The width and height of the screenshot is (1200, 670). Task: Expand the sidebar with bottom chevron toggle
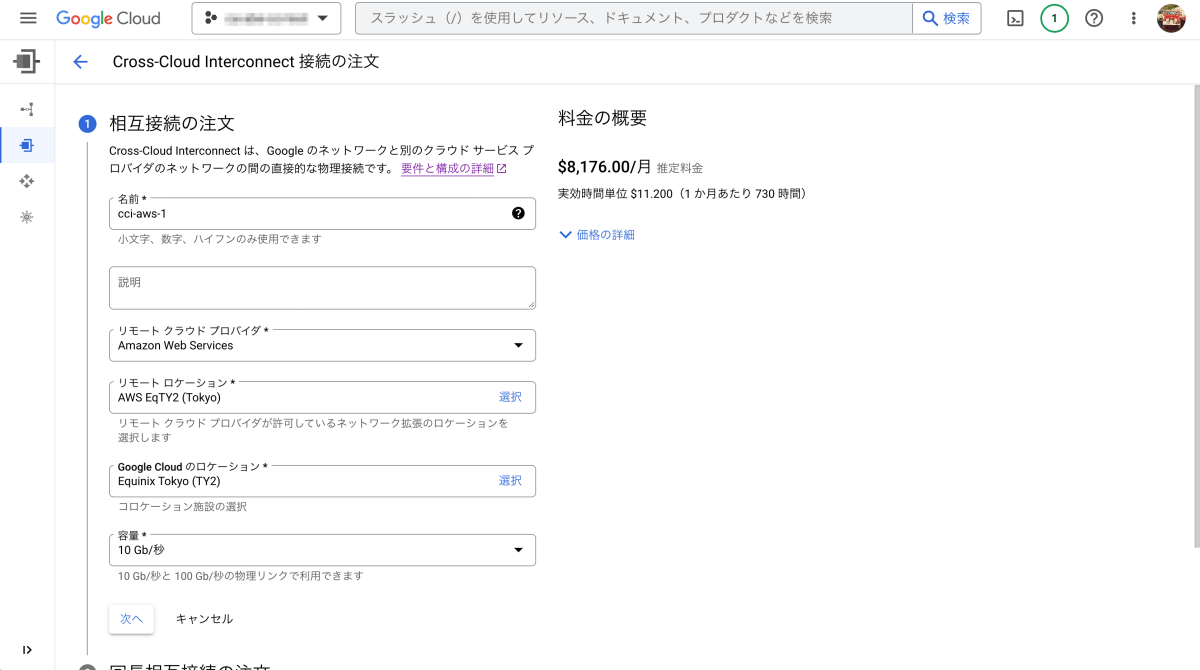[x=27, y=650]
